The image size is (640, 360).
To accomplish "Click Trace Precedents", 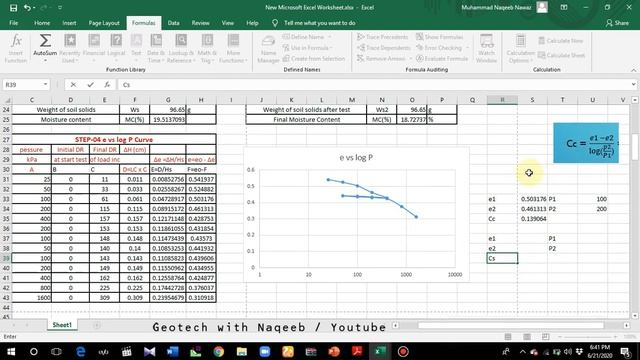I will [x=382, y=37].
